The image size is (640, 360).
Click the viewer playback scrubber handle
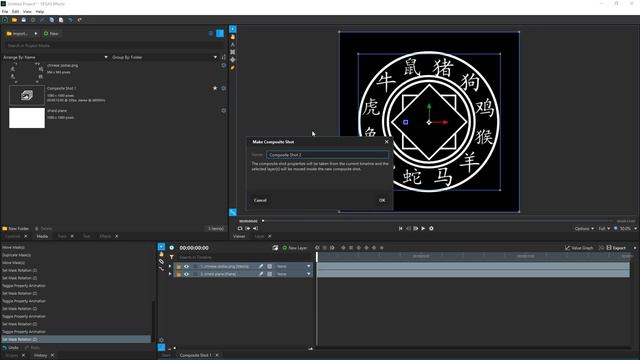tap(263, 221)
